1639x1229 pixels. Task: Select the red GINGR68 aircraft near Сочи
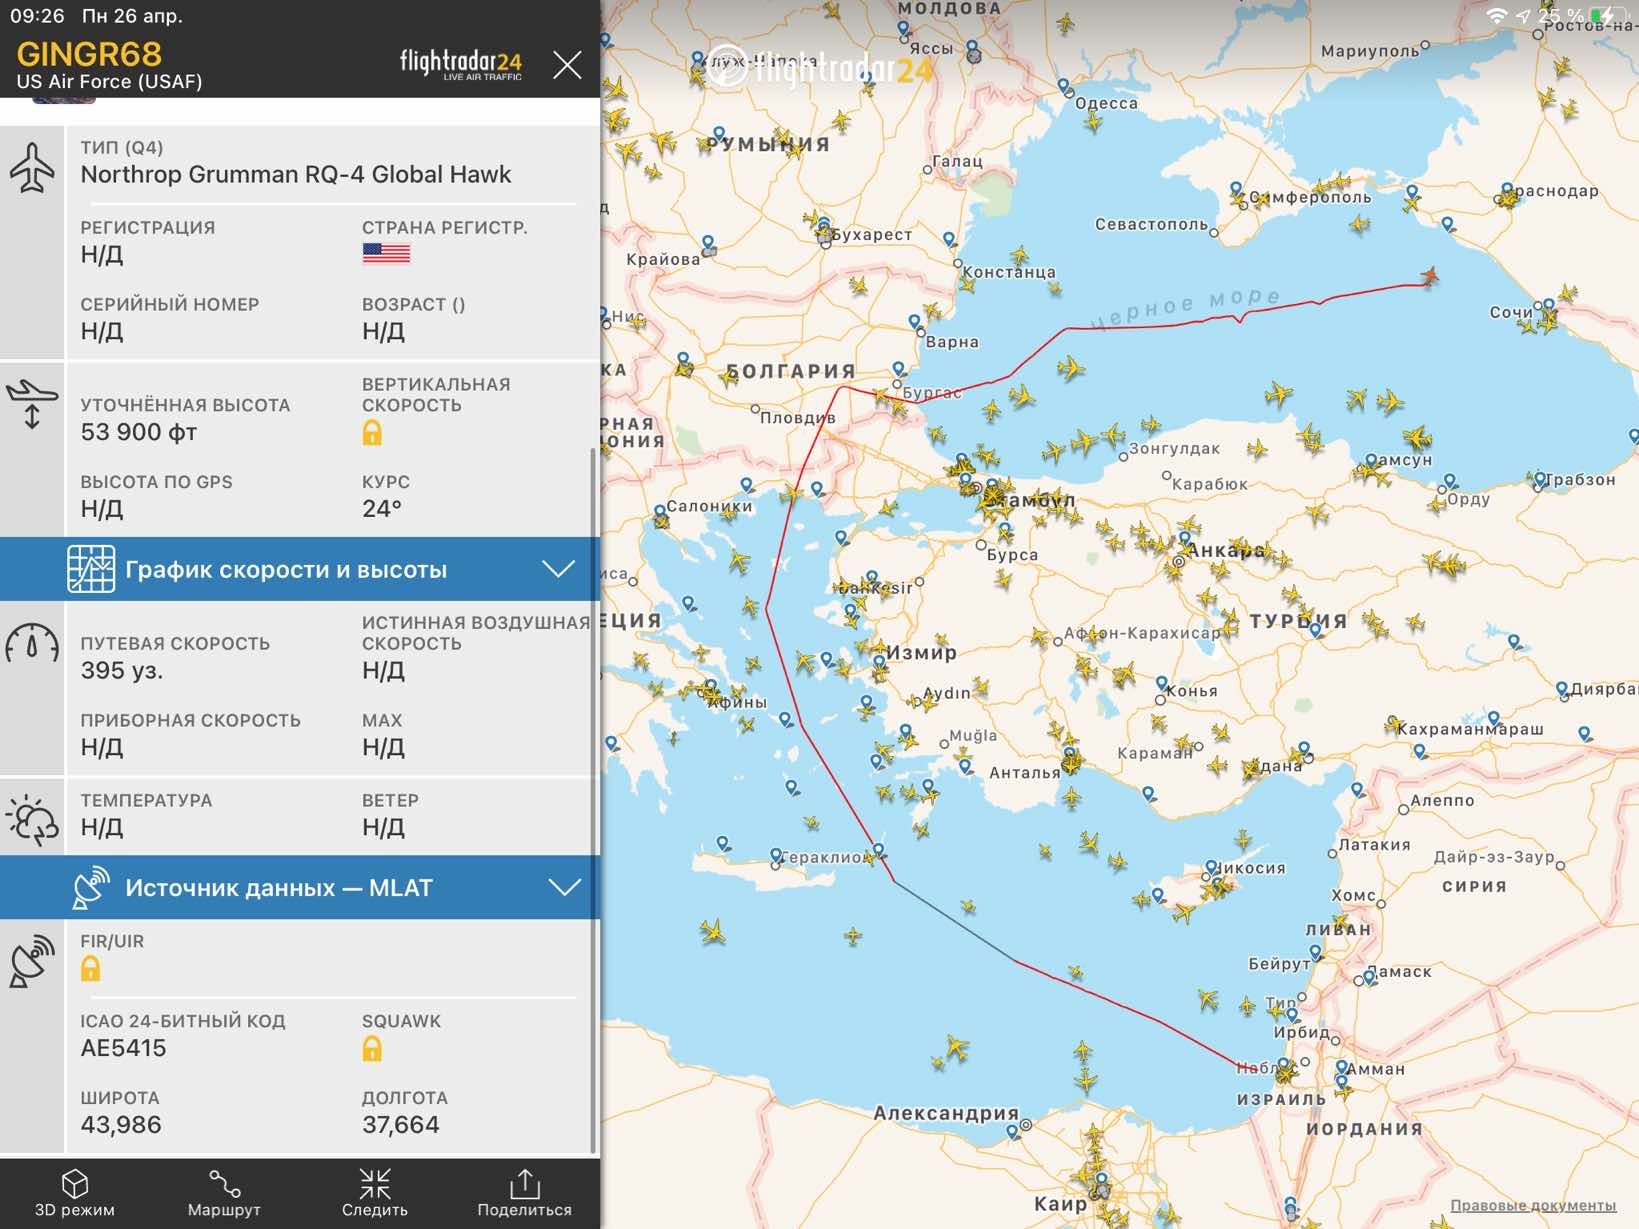tap(1430, 276)
